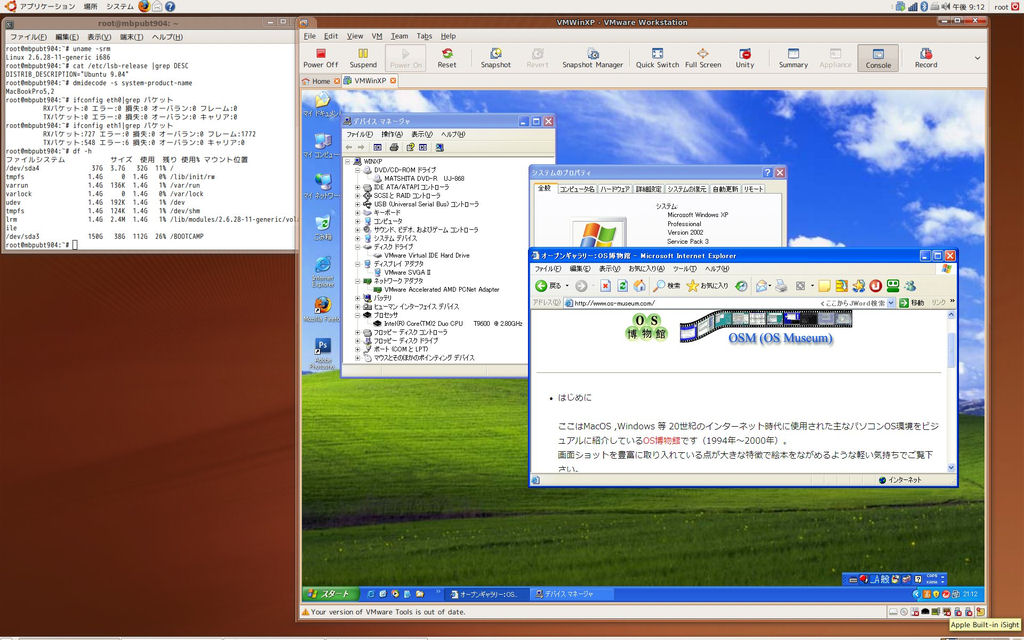Click the print icon in Device Manager toolbar

point(394,148)
